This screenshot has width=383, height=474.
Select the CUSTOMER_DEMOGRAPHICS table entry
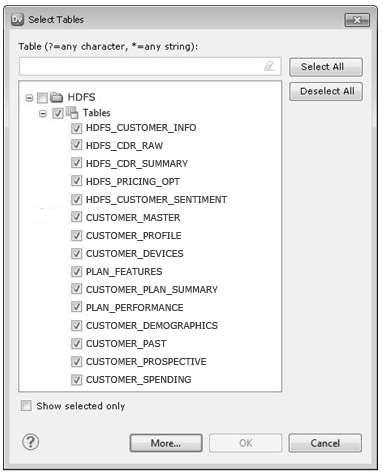coord(152,325)
